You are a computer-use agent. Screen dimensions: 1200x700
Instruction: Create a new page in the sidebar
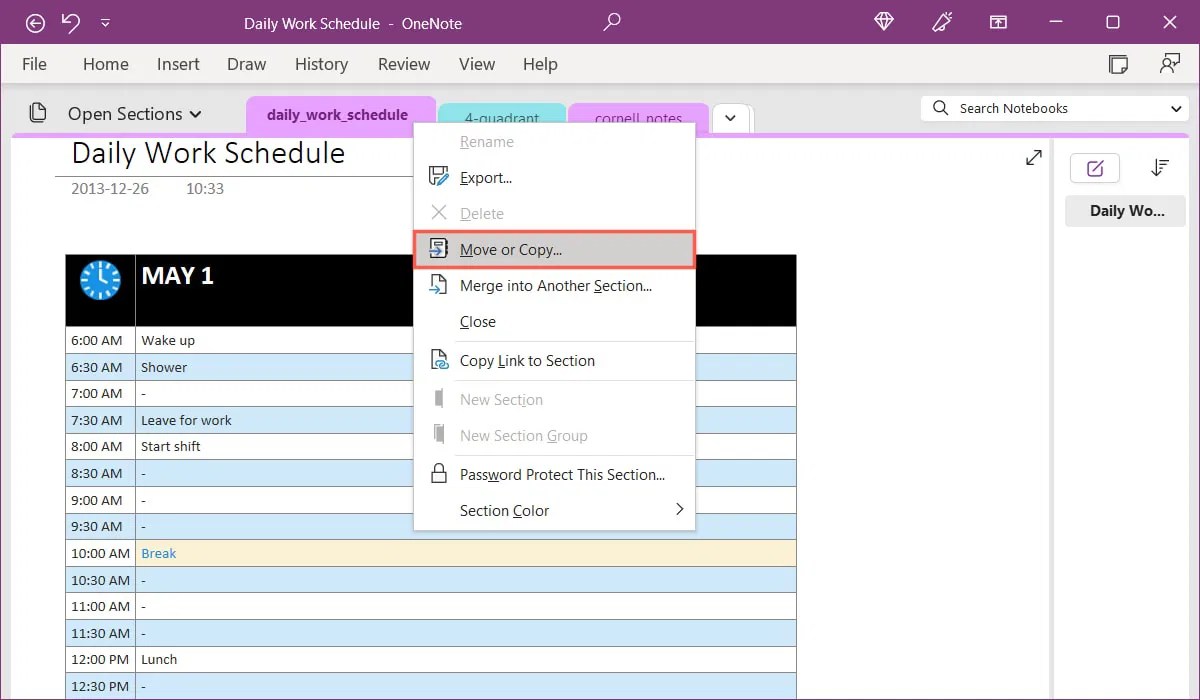[x=1094, y=168]
